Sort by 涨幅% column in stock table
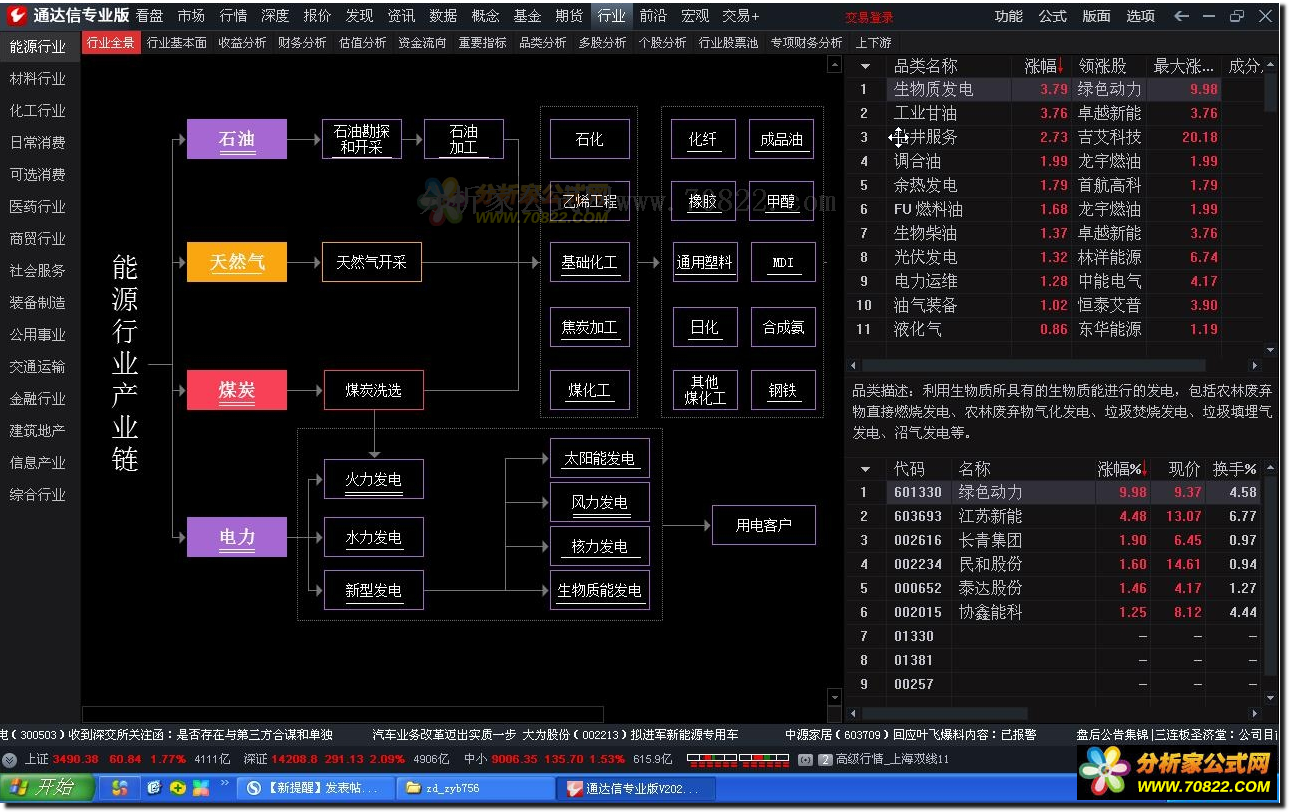 click(1120, 469)
